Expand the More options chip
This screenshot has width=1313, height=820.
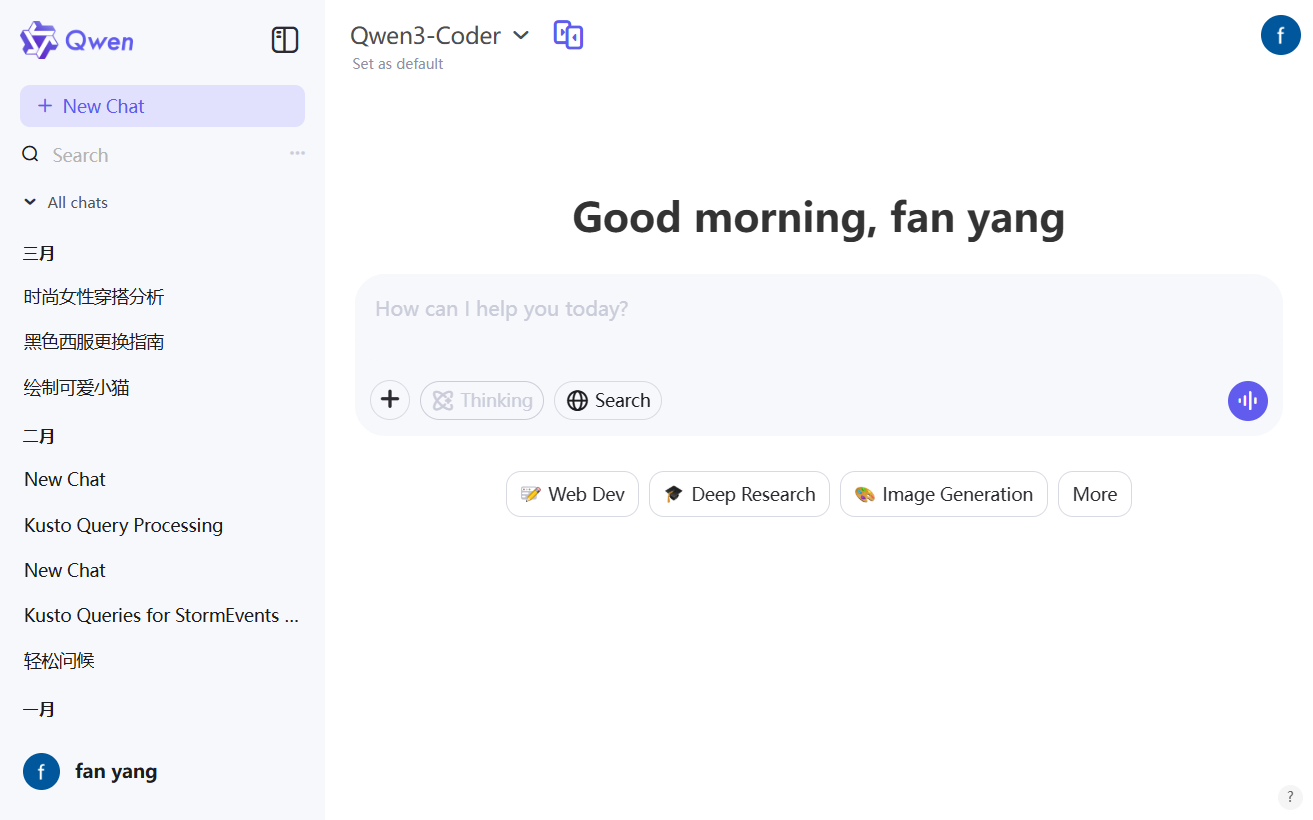[1095, 494]
